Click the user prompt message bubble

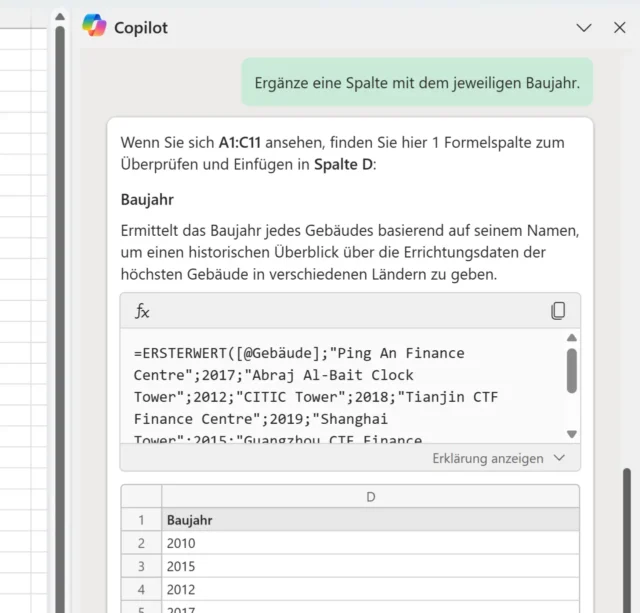click(416, 82)
